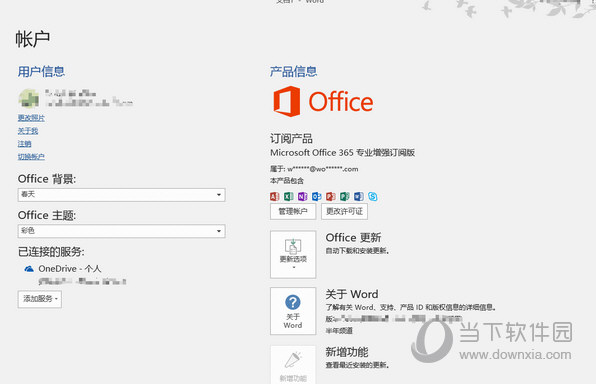Click the Publisher icon in the product list
Viewport: 596px width, 384px height.
[x=345, y=196]
